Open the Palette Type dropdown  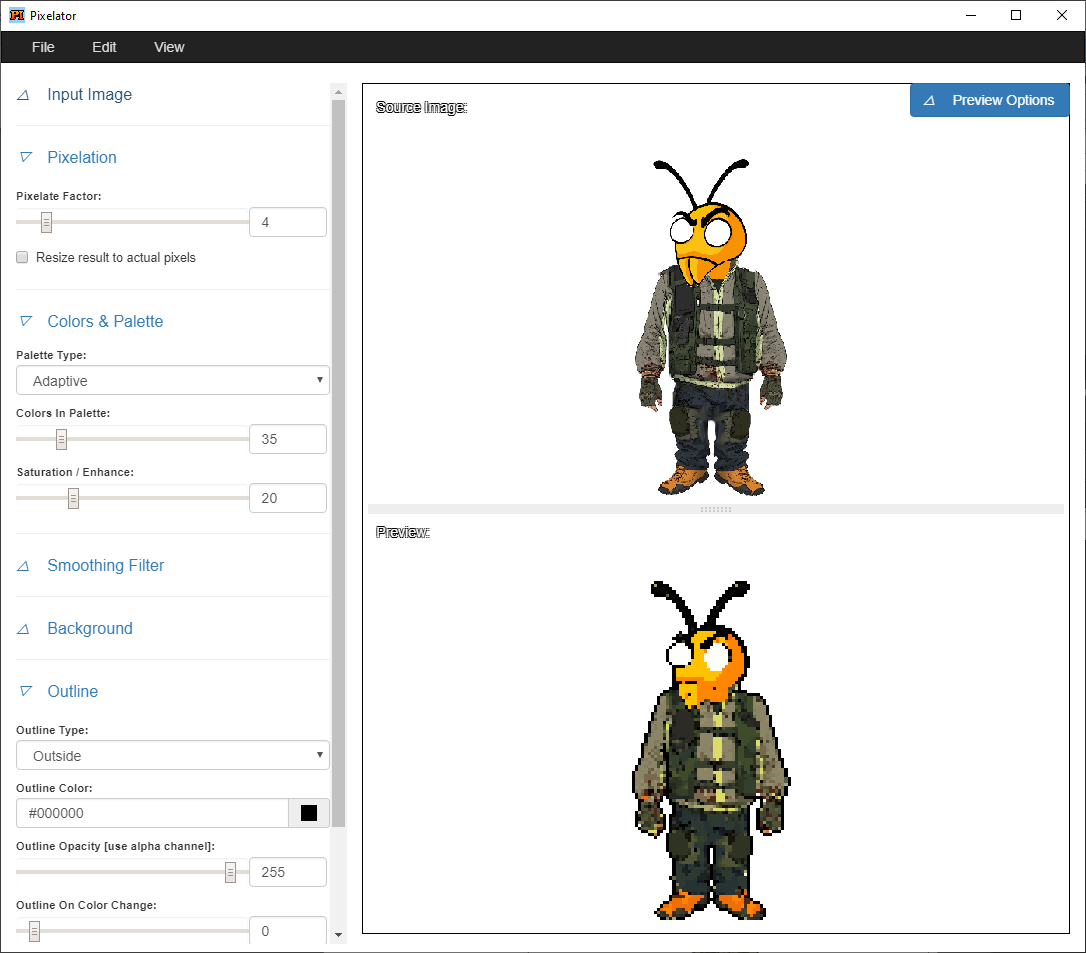172,380
